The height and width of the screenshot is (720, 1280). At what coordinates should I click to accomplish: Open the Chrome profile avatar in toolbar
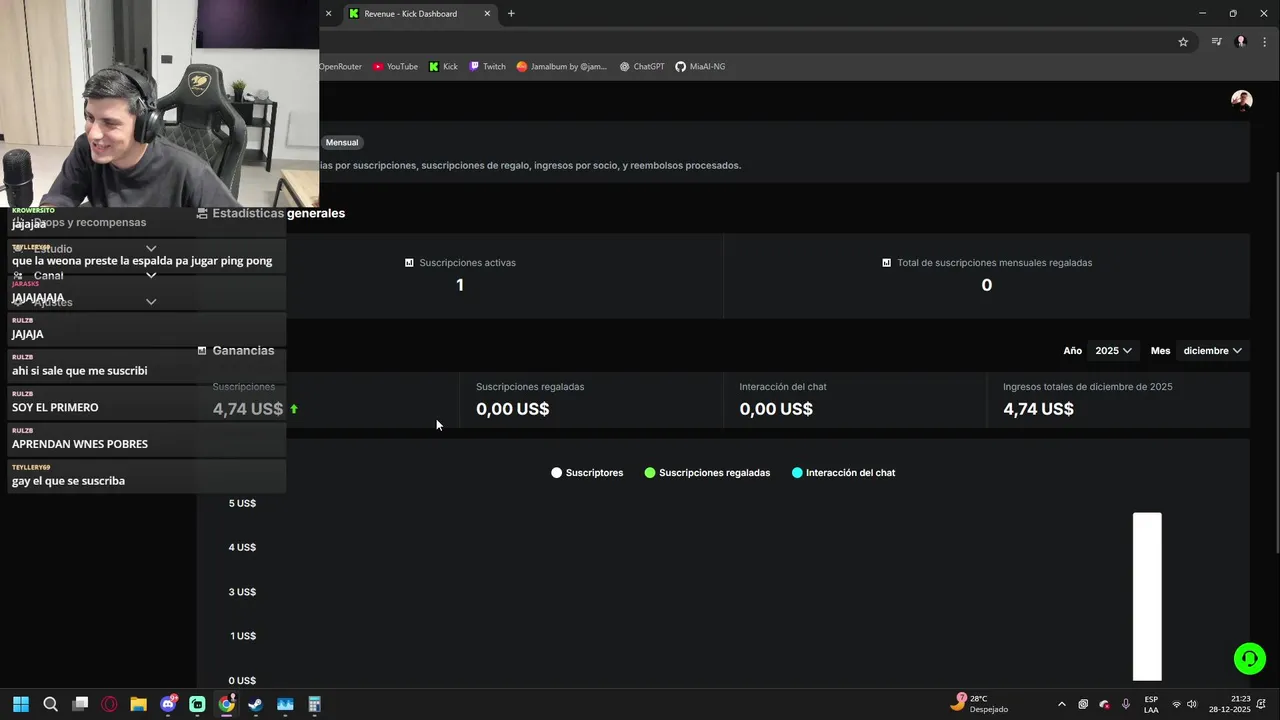click(x=1241, y=42)
